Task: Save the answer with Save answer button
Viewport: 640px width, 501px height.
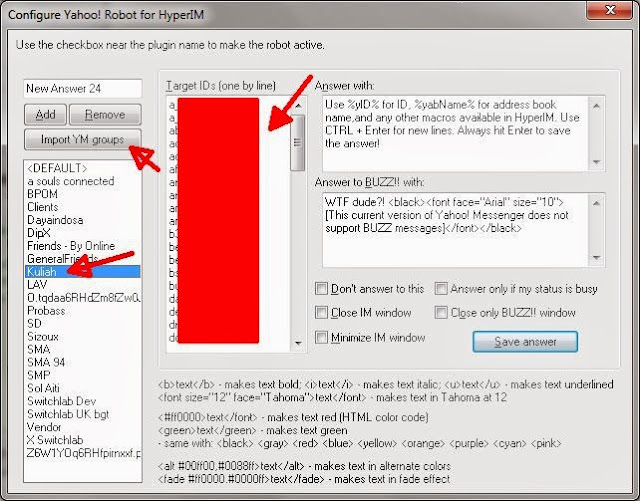Action: tap(525, 341)
